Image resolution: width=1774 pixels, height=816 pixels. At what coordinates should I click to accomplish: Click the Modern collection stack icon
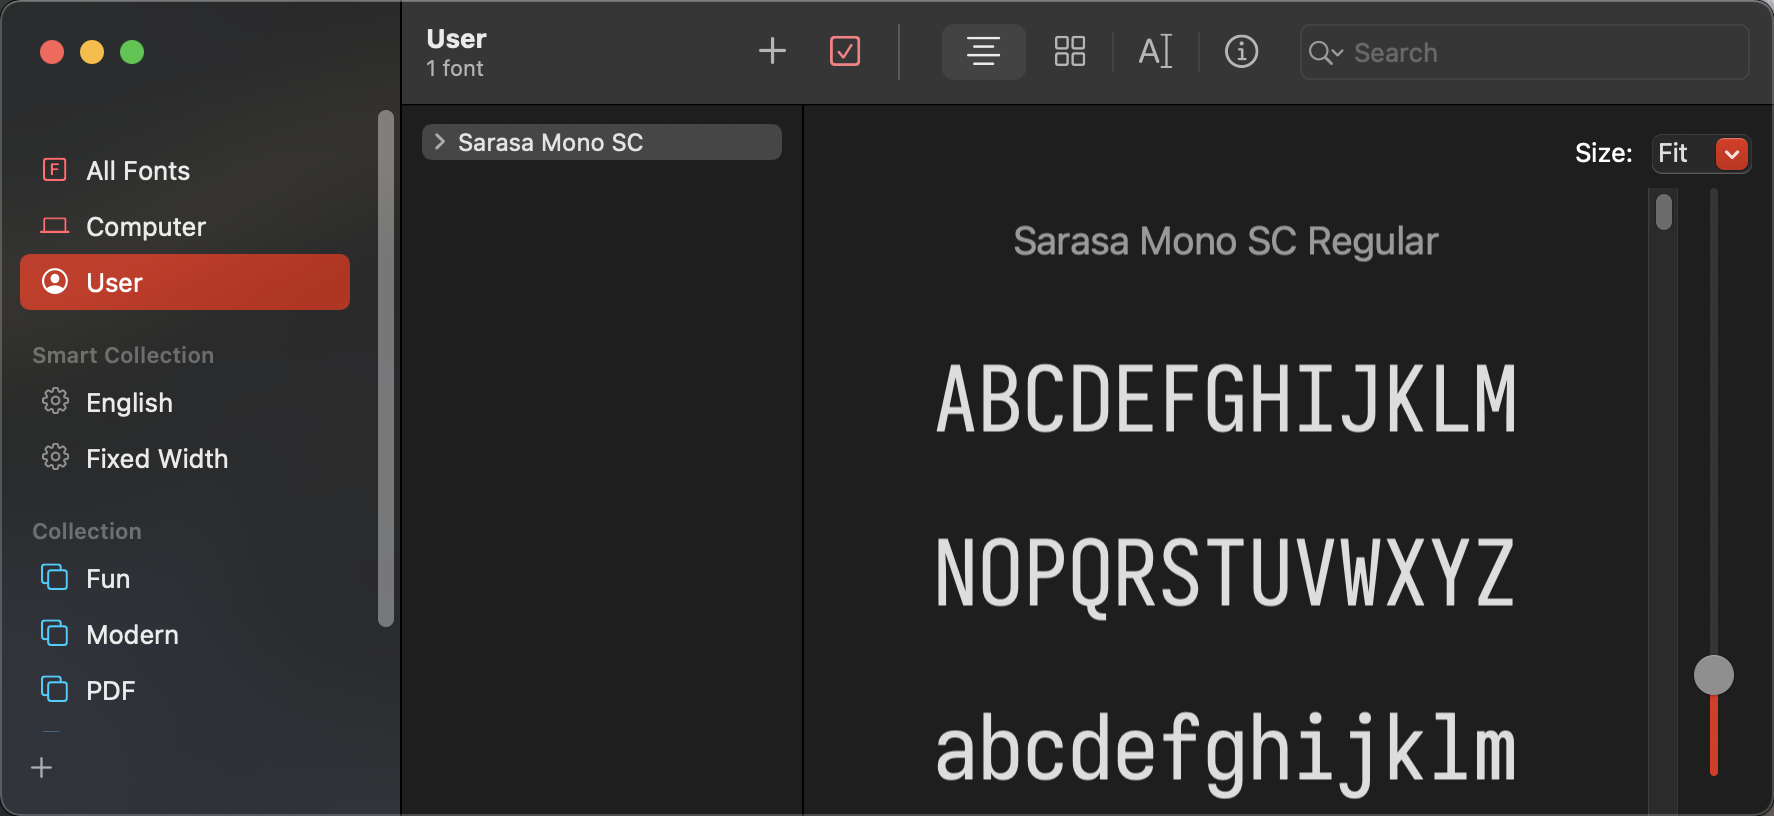click(x=55, y=633)
